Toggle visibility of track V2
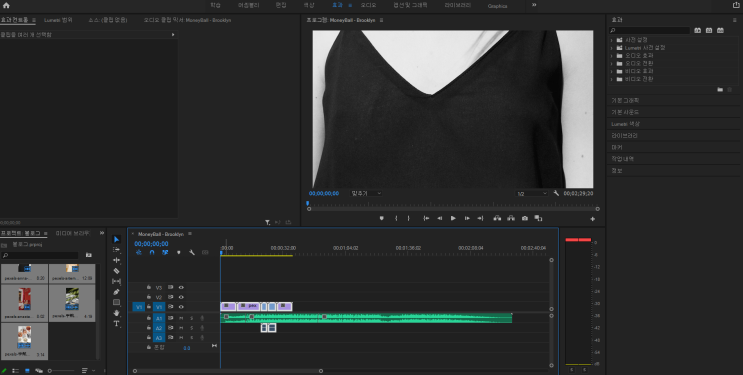Screen dimensions: 743x375 pyautogui.click(x=181, y=297)
